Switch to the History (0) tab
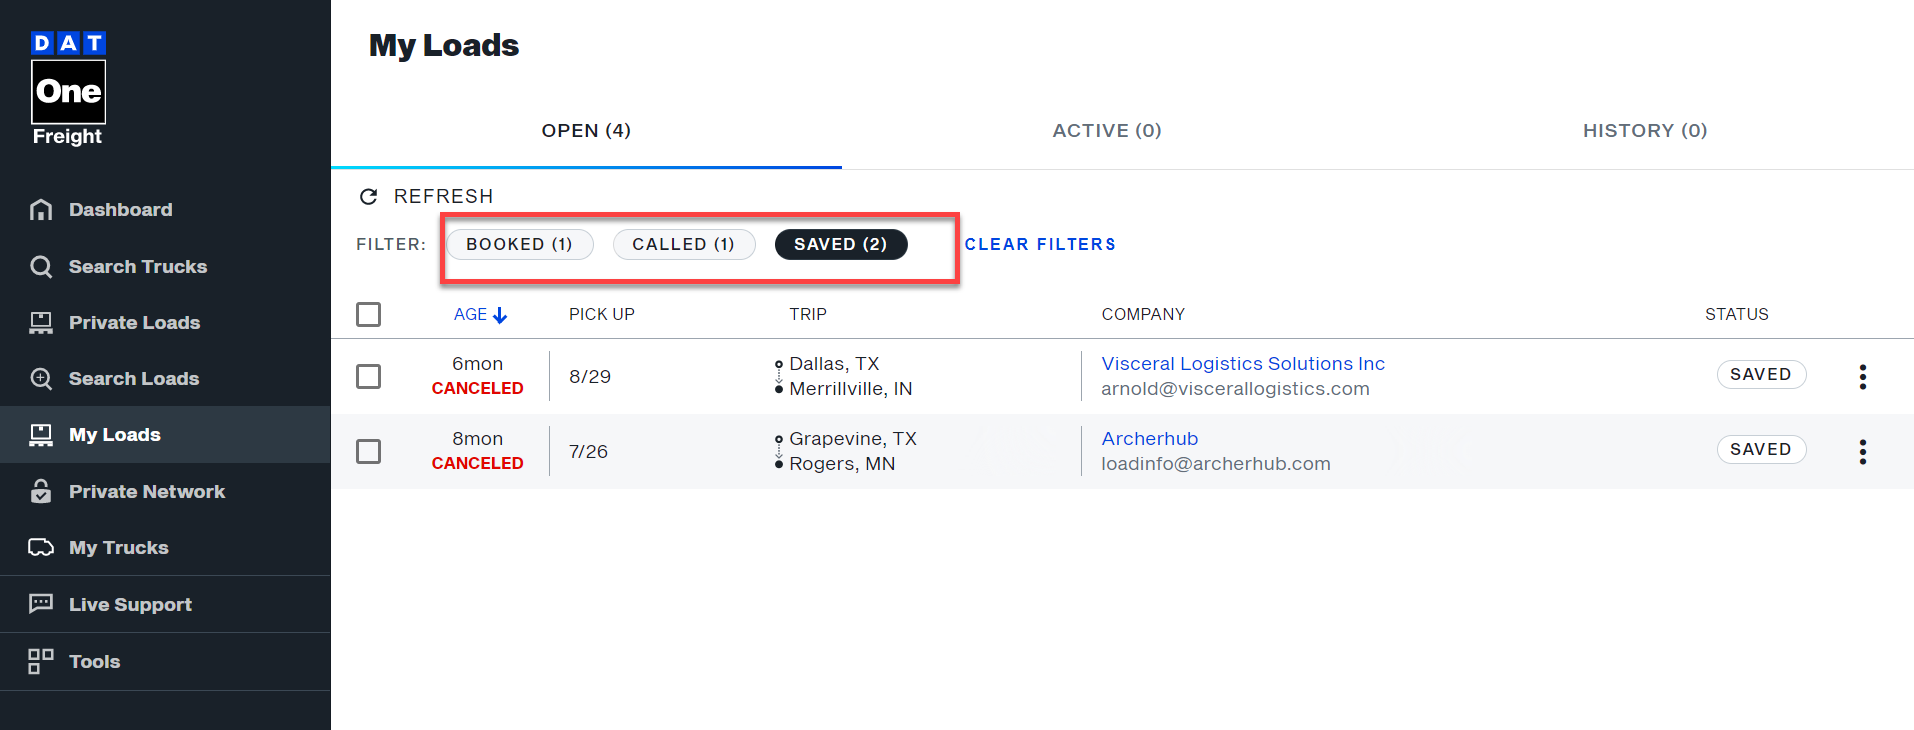Image resolution: width=1914 pixels, height=730 pixels. [x=1644, y=131]
